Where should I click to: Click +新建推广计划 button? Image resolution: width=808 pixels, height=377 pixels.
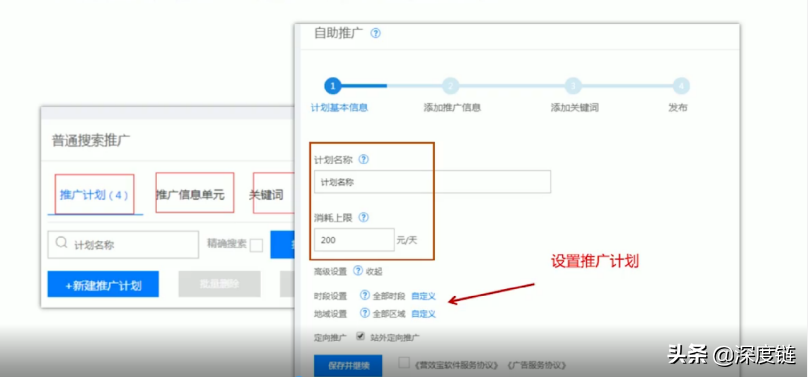coord(103,285)
